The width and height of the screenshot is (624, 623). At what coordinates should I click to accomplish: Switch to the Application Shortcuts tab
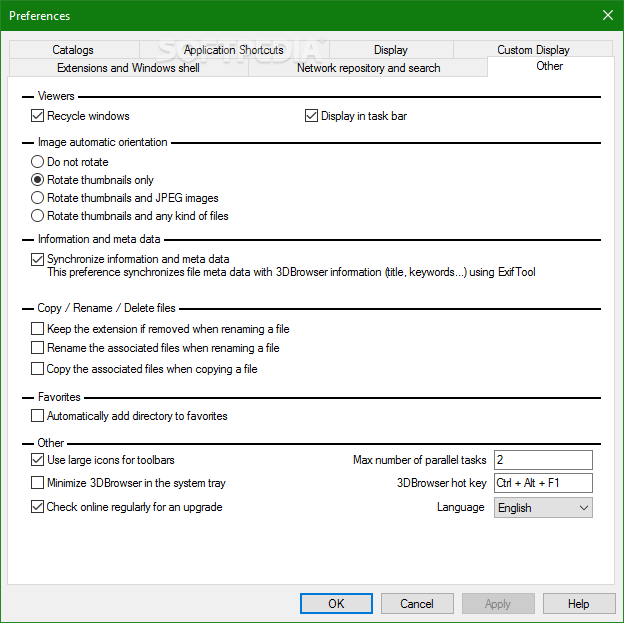pos(234,50)
